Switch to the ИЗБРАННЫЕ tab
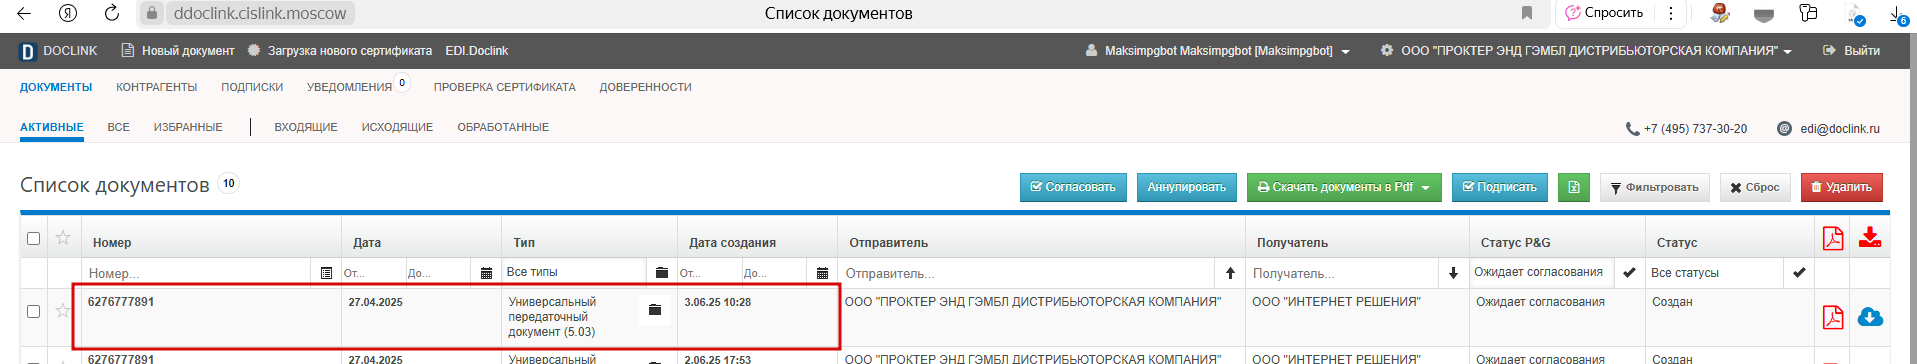 click(188, 127)
